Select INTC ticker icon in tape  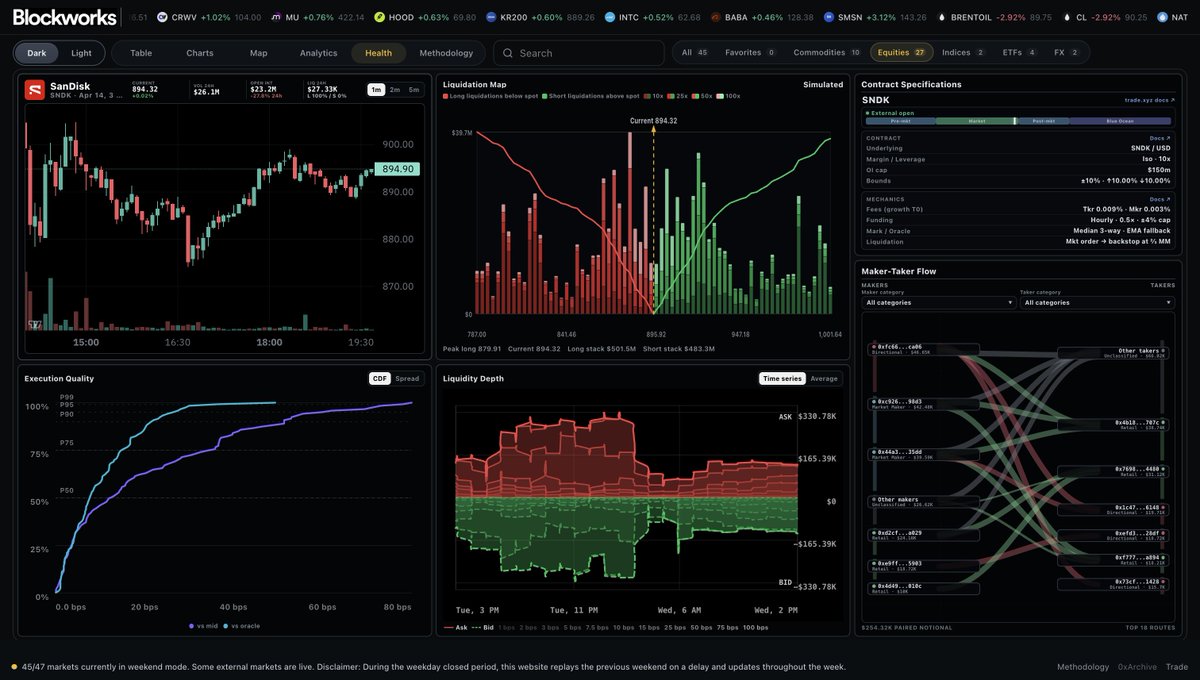[610, 17]
